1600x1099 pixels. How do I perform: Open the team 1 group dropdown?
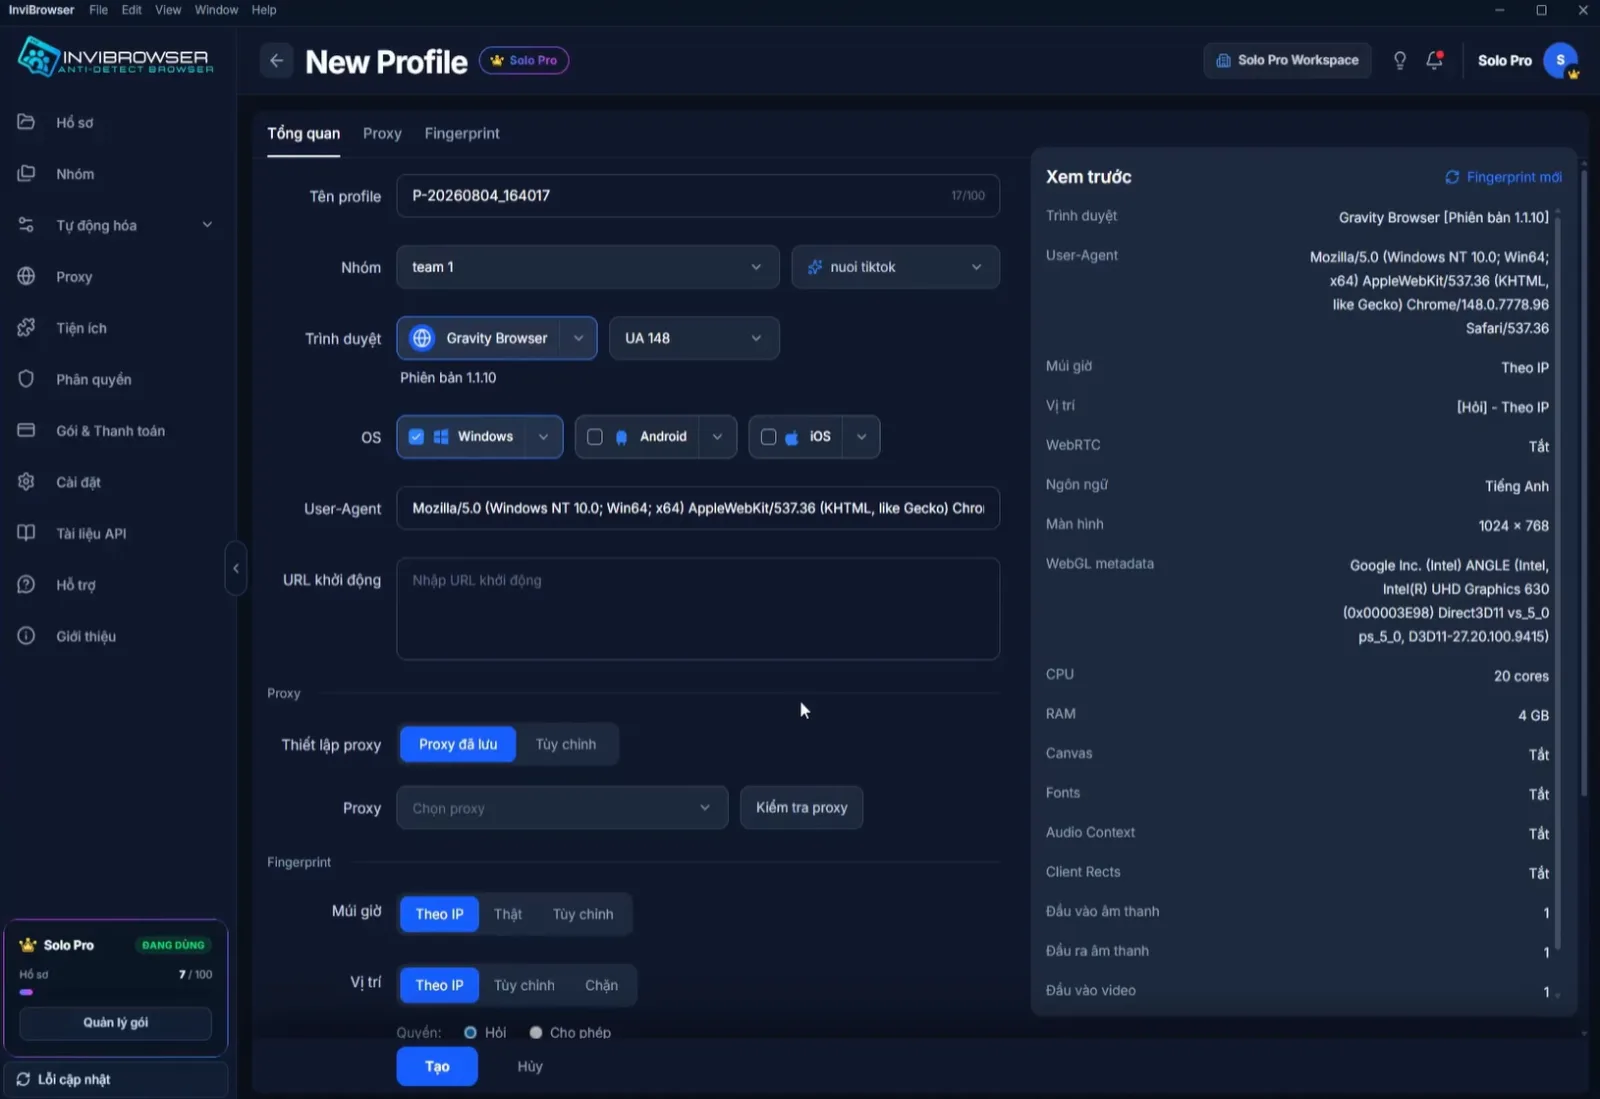click(x=587, y=267)
